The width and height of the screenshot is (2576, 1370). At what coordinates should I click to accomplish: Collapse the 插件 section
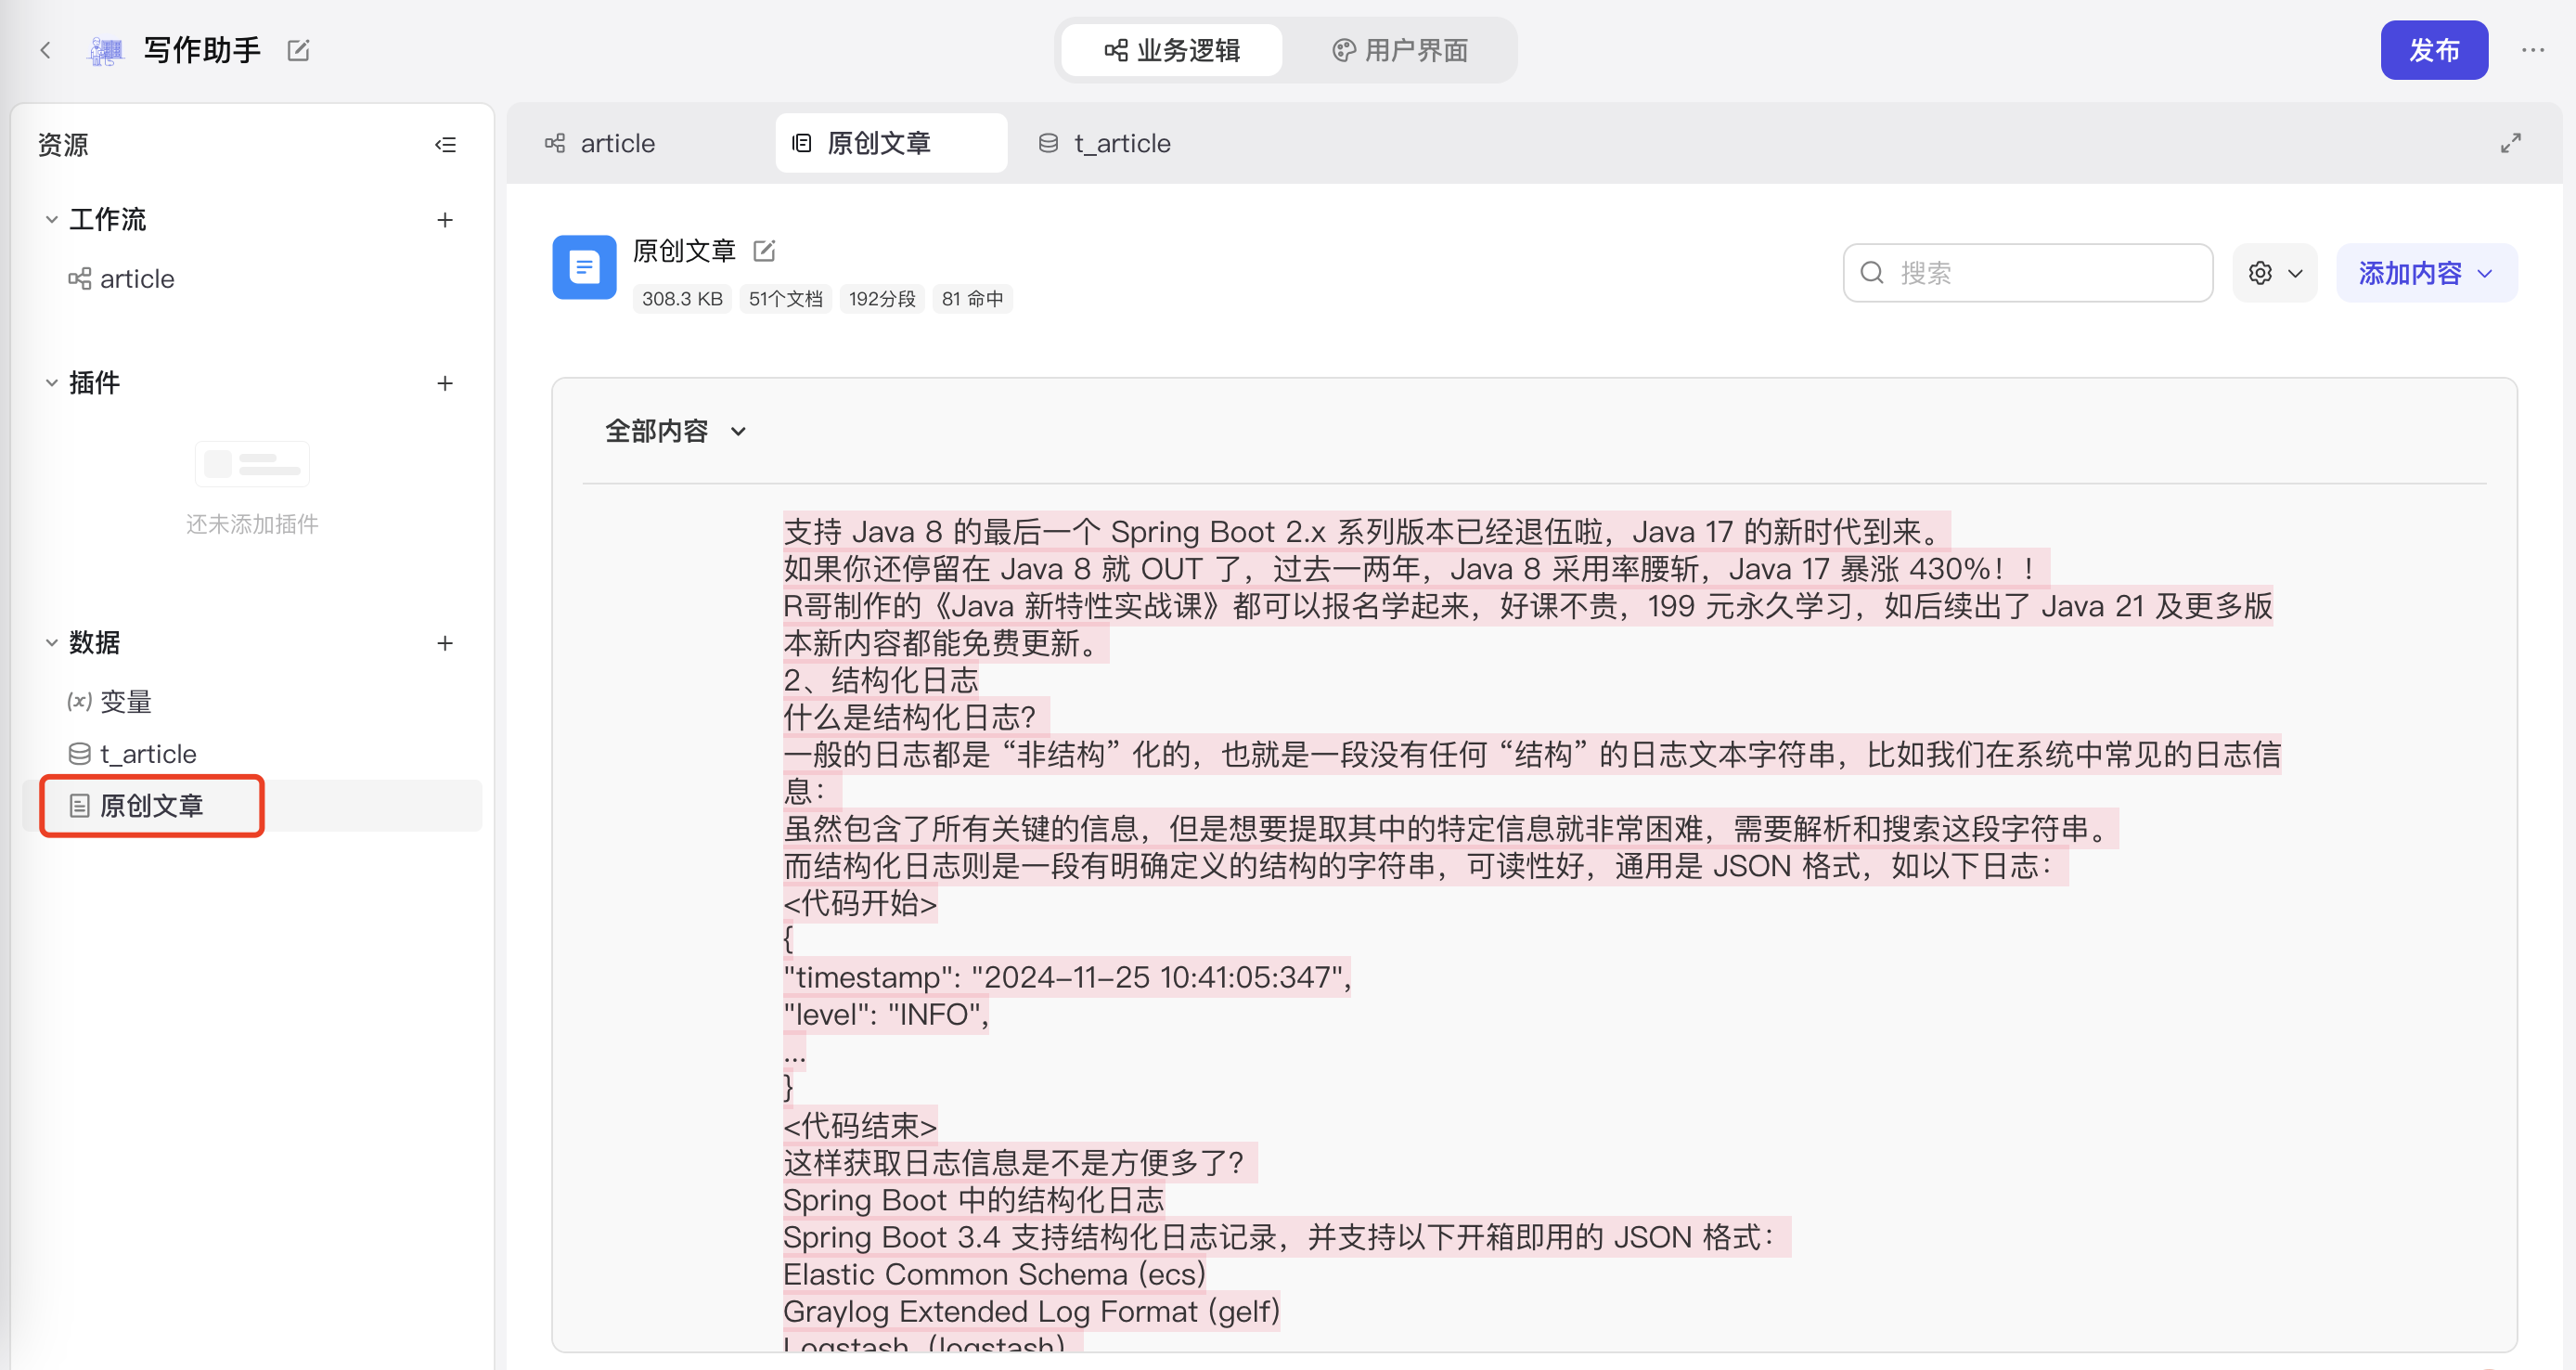(x=52, y=383)
